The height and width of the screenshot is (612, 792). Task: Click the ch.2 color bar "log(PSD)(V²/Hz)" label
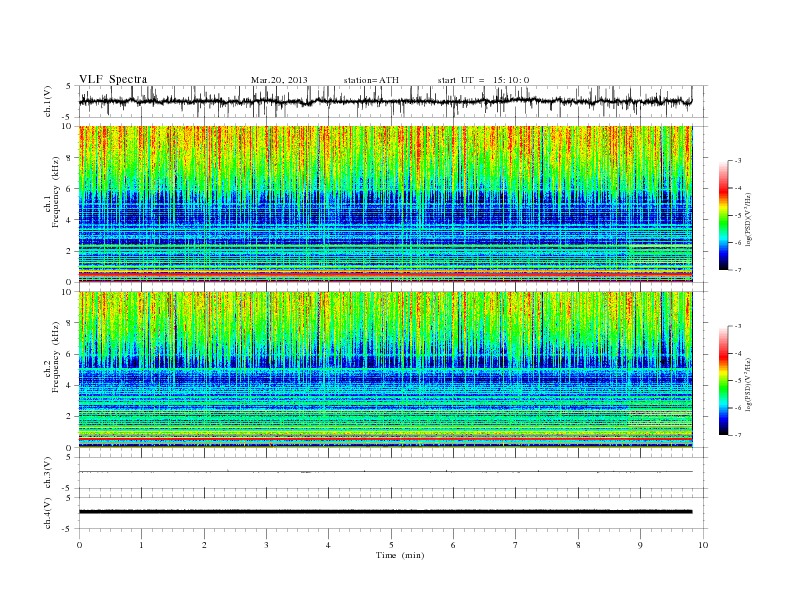tap(748, 384)
